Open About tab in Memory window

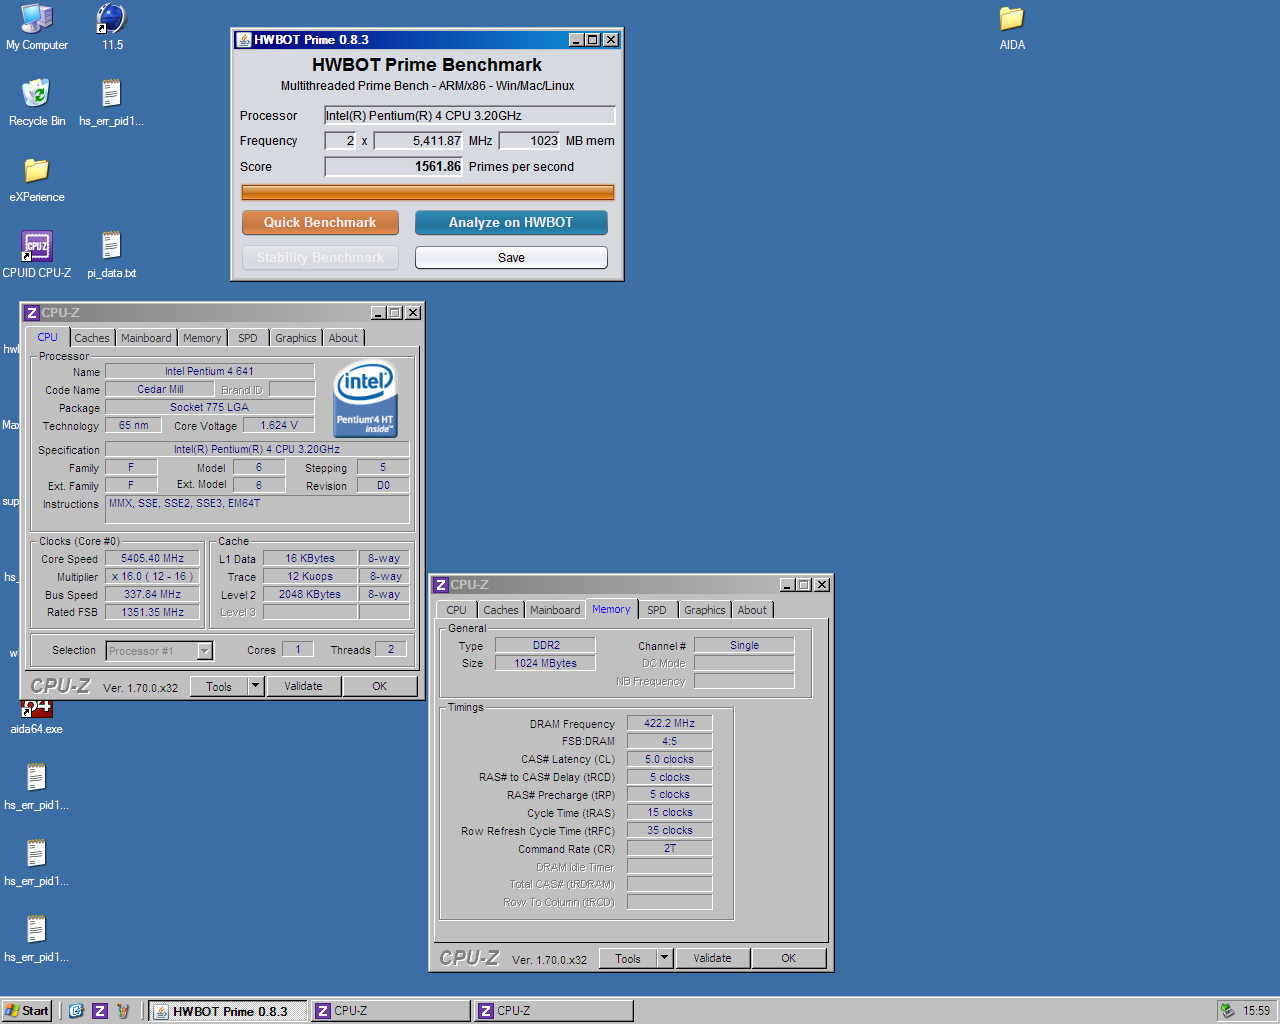point(752,610)
